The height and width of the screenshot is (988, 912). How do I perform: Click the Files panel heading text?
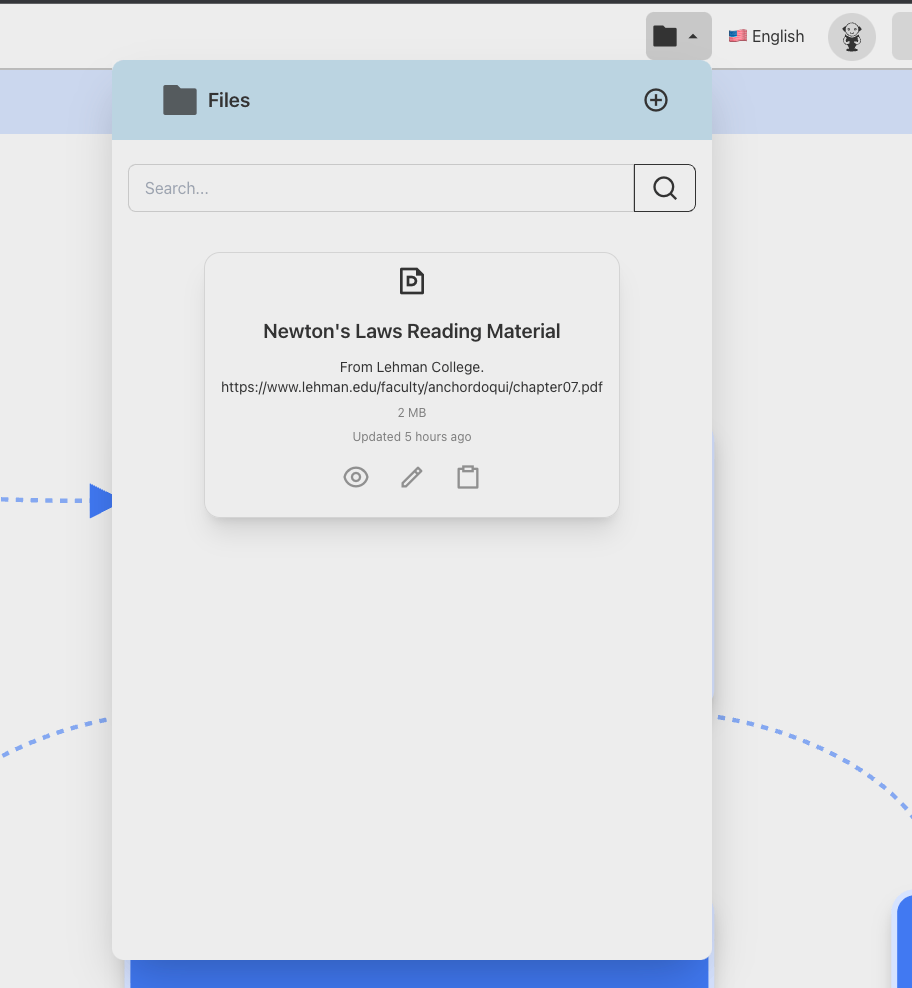(229, 100)
